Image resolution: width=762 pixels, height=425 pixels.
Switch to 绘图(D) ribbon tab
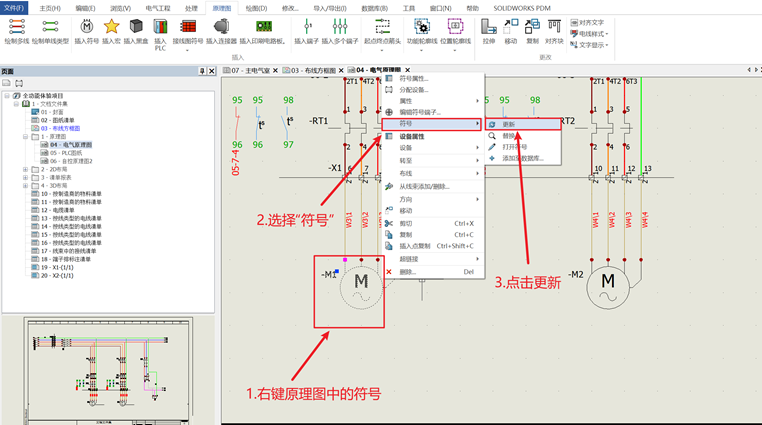click(x=256, y=8)
